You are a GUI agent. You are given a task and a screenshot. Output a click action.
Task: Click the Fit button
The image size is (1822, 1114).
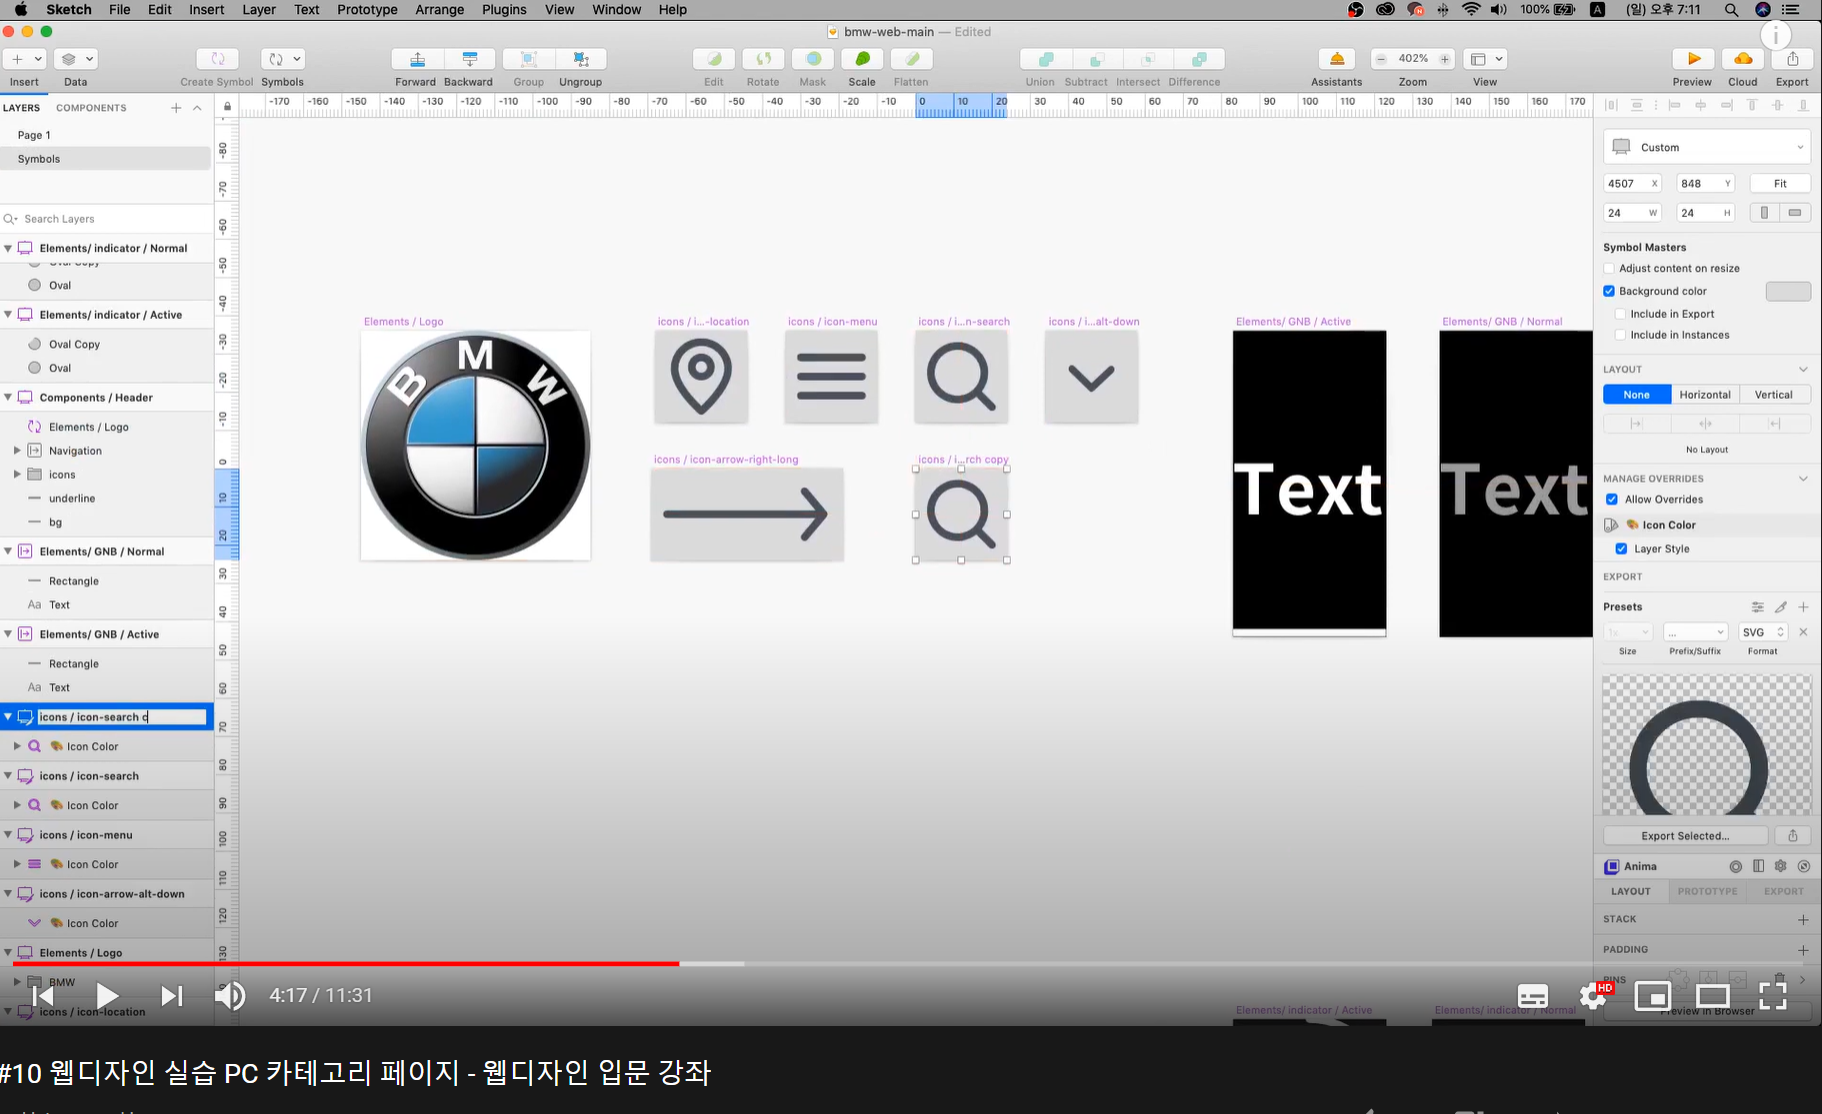(x=1780, y=184)
